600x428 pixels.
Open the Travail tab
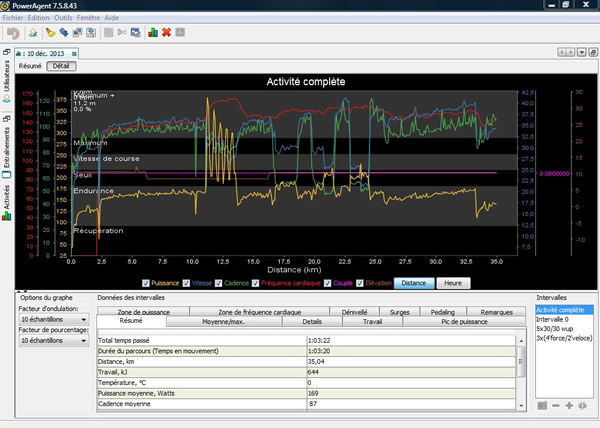click(372, 322)
